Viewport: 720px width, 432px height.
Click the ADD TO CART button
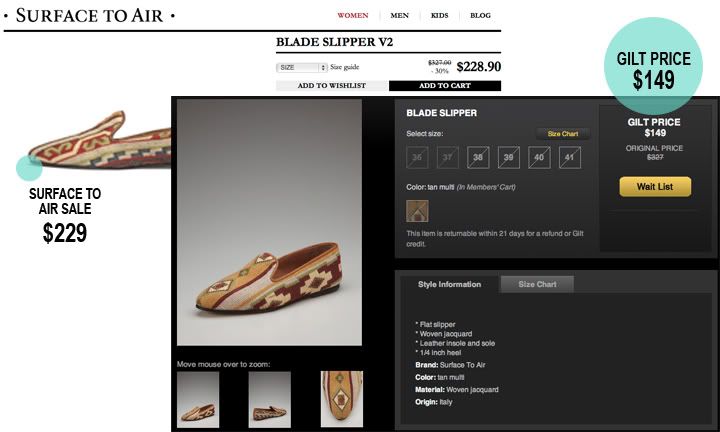pos(444,85)
